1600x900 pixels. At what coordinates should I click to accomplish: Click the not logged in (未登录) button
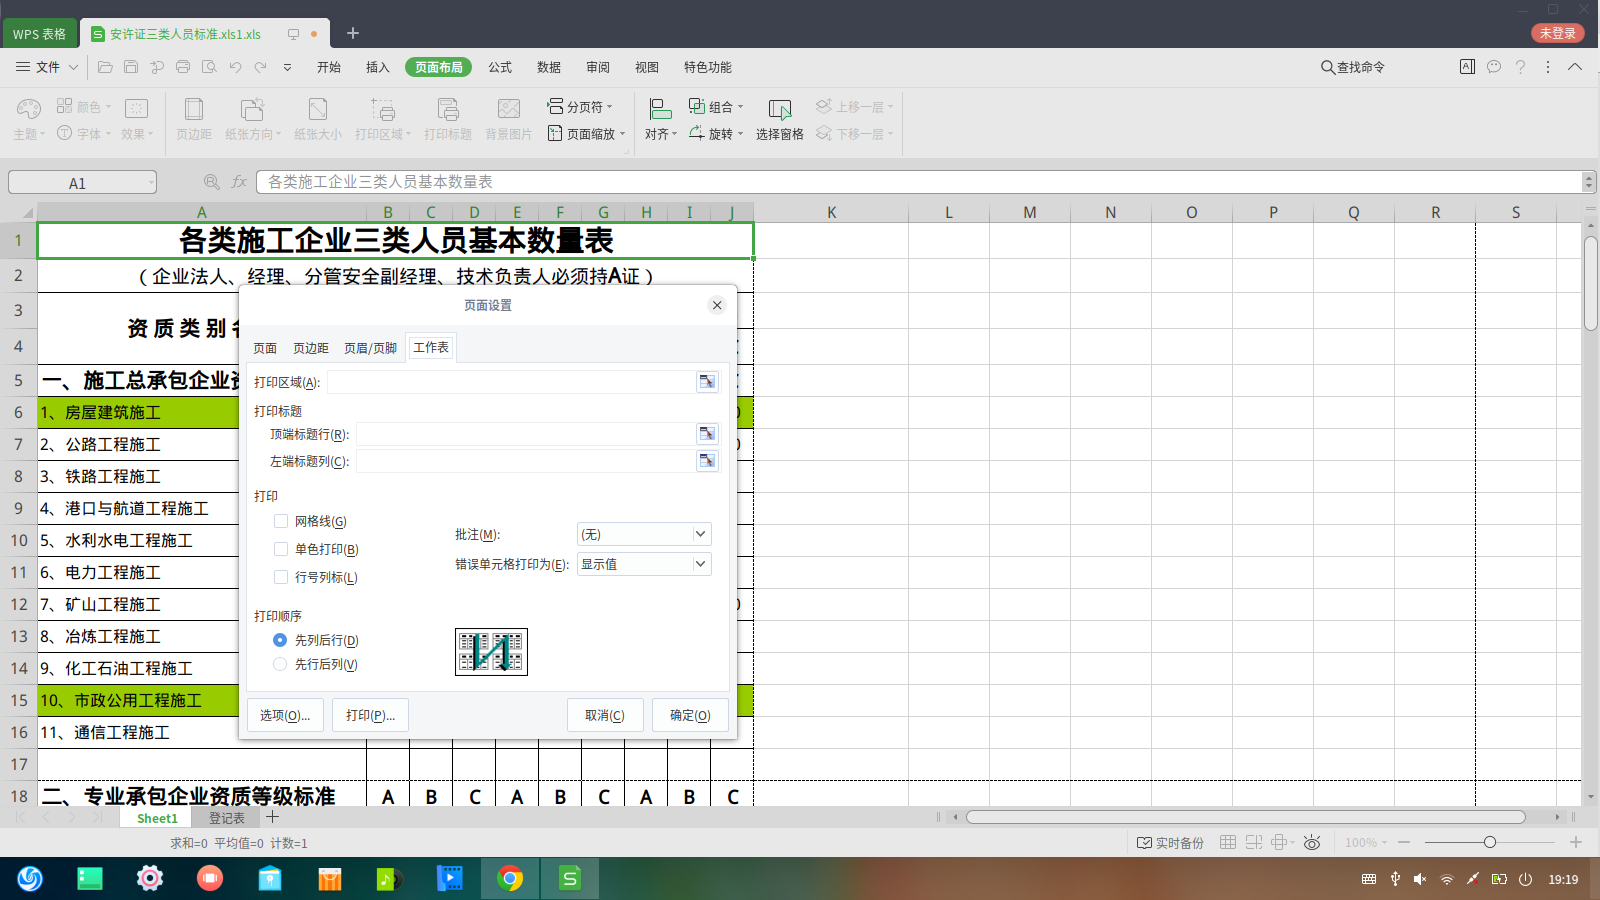1558,33
